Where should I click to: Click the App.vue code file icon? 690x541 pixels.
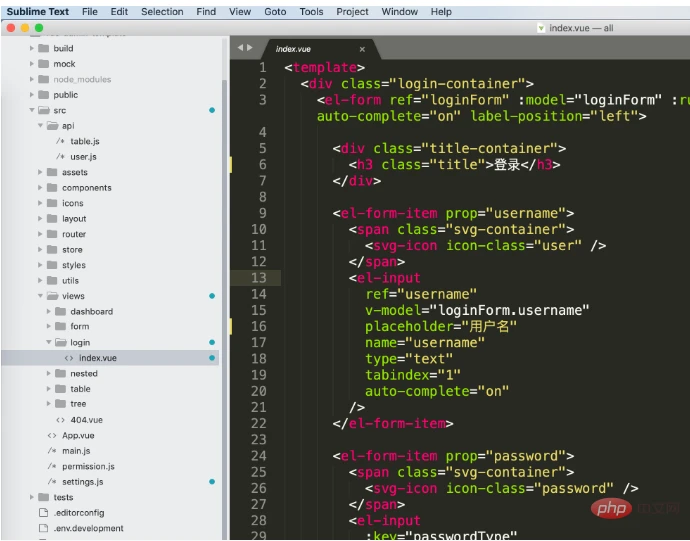[52, 435]
